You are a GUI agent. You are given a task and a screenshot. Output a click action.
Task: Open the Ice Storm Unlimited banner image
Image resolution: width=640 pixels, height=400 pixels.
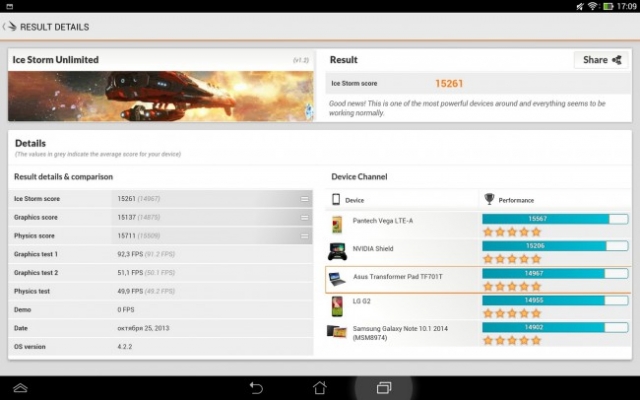[x=161, y=96]
